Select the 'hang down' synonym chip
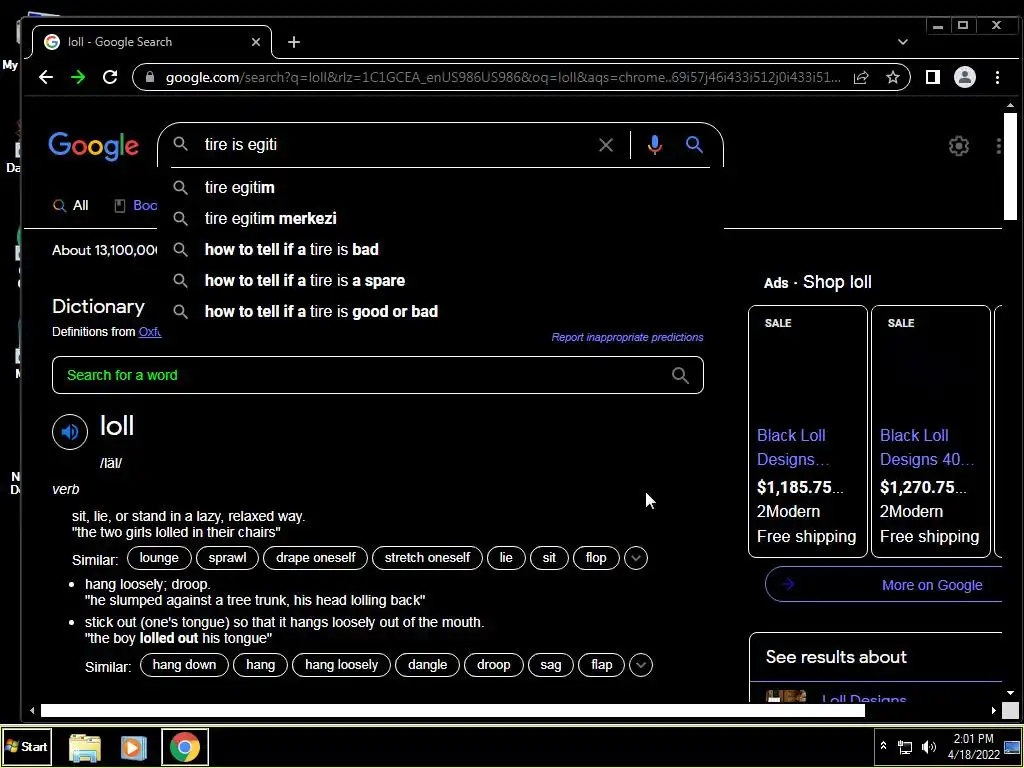Image resolution: width=1024 pixels, height=768 pixels. coord(184,665)
